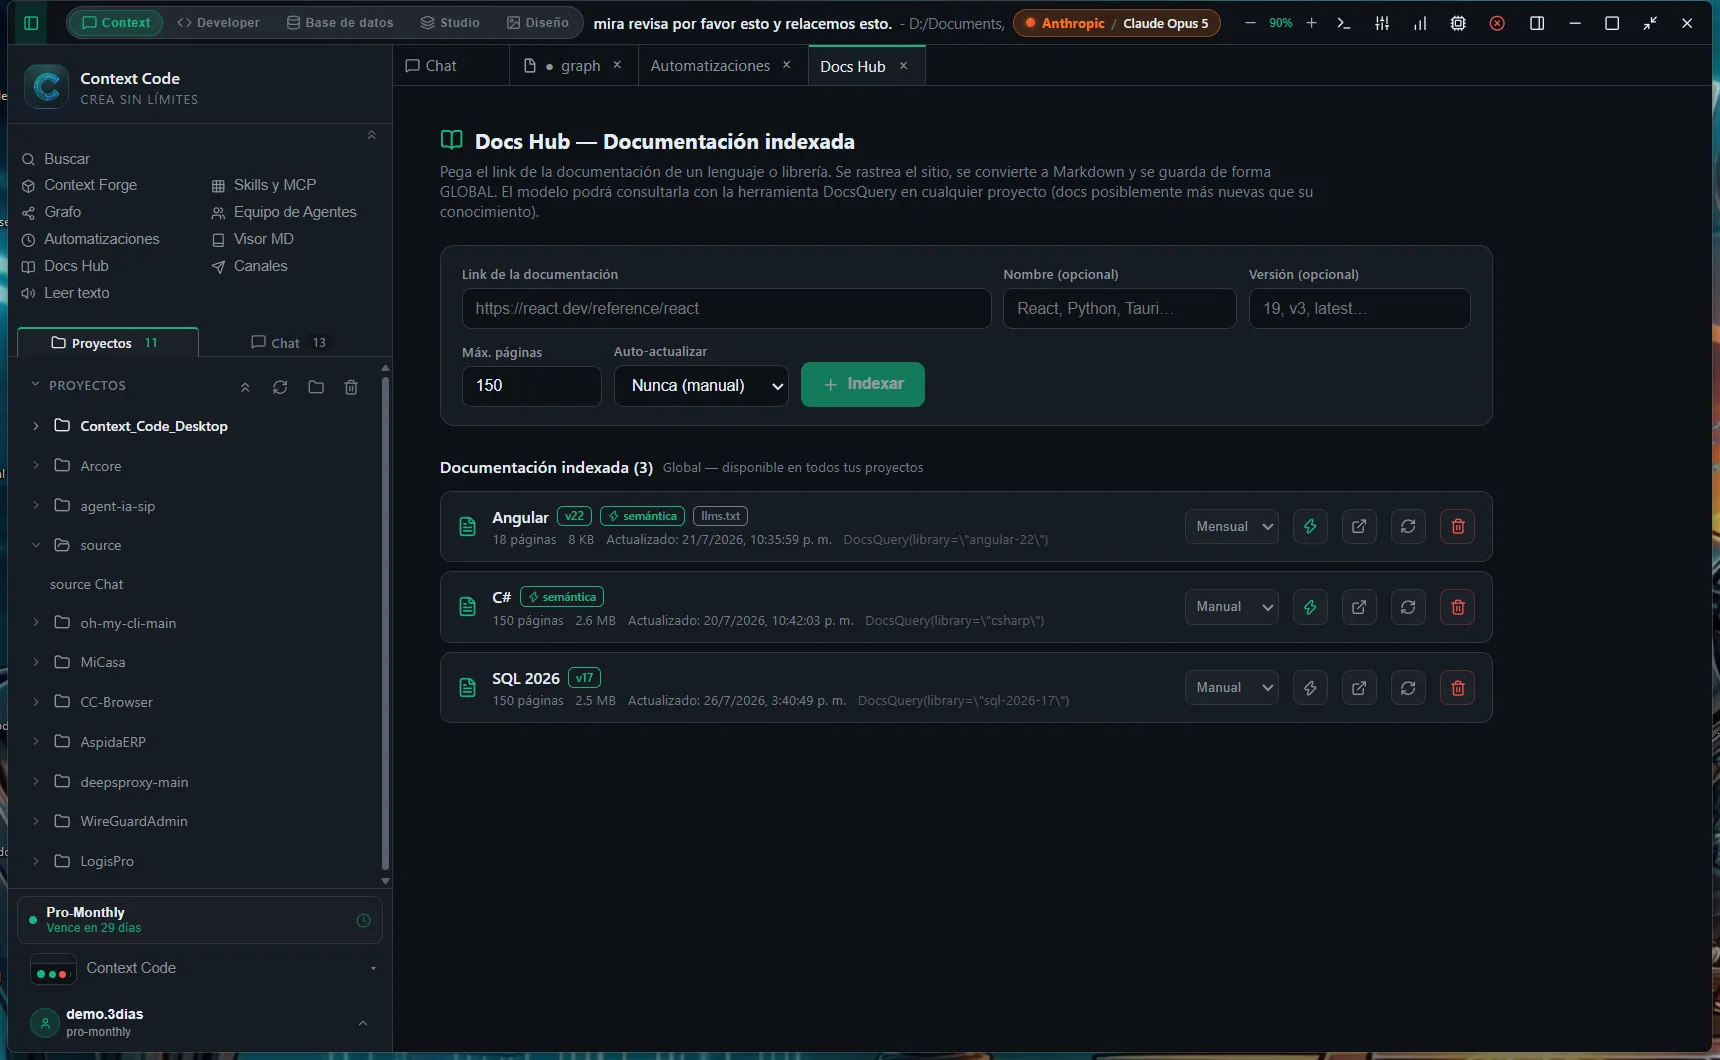This screenshot has height=1060, width=1720.
Task: Delete the SQL 2026 documentation
Action: tap(1458, 688)
